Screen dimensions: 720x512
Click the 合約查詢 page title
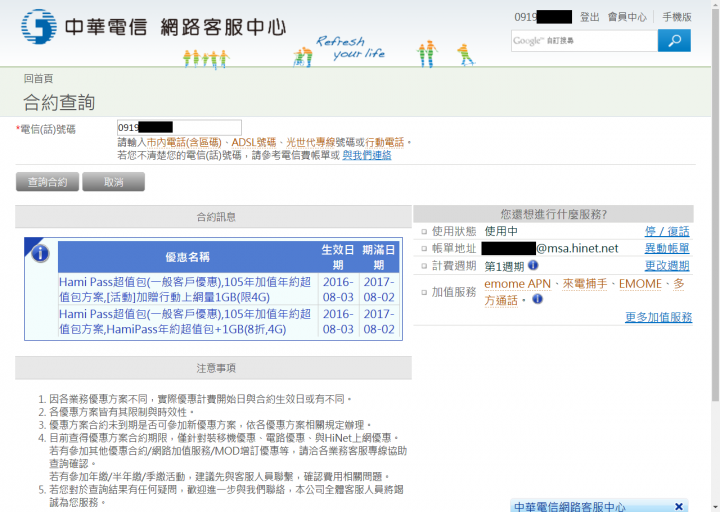point(59,102)
